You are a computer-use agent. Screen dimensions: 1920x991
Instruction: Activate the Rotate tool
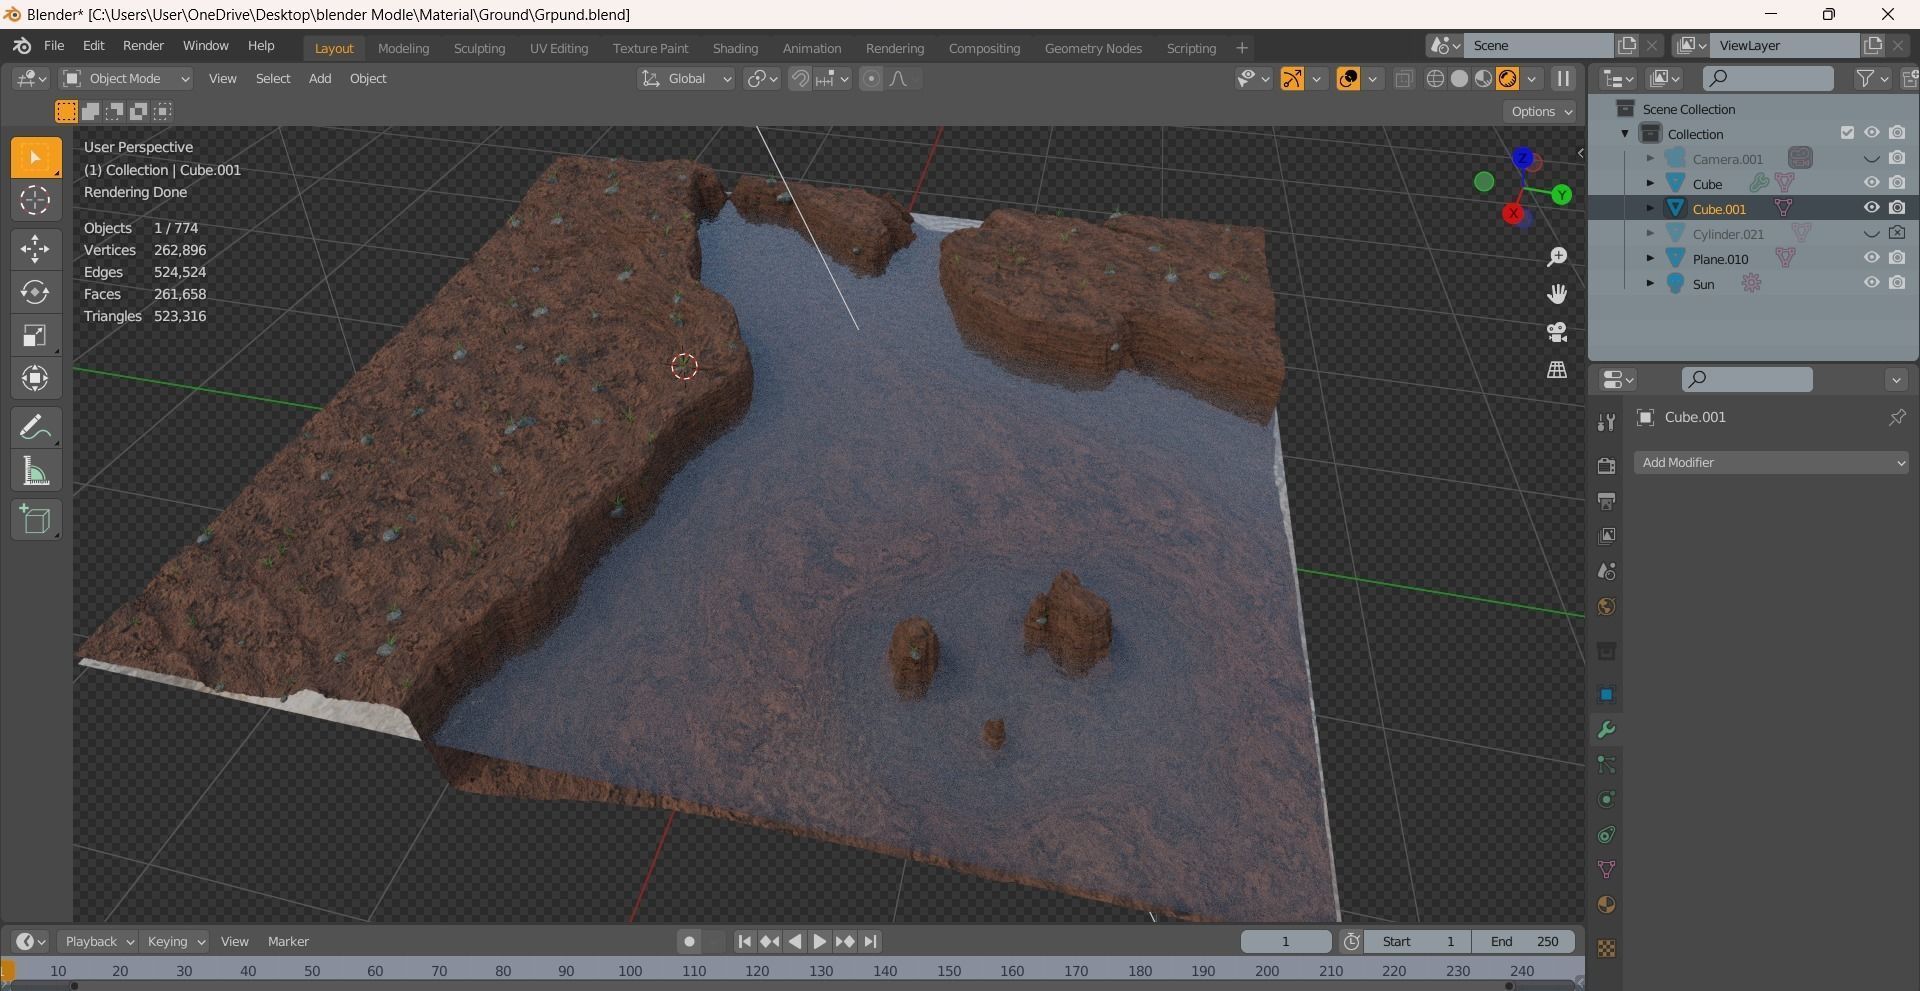(x=36, y=292)
